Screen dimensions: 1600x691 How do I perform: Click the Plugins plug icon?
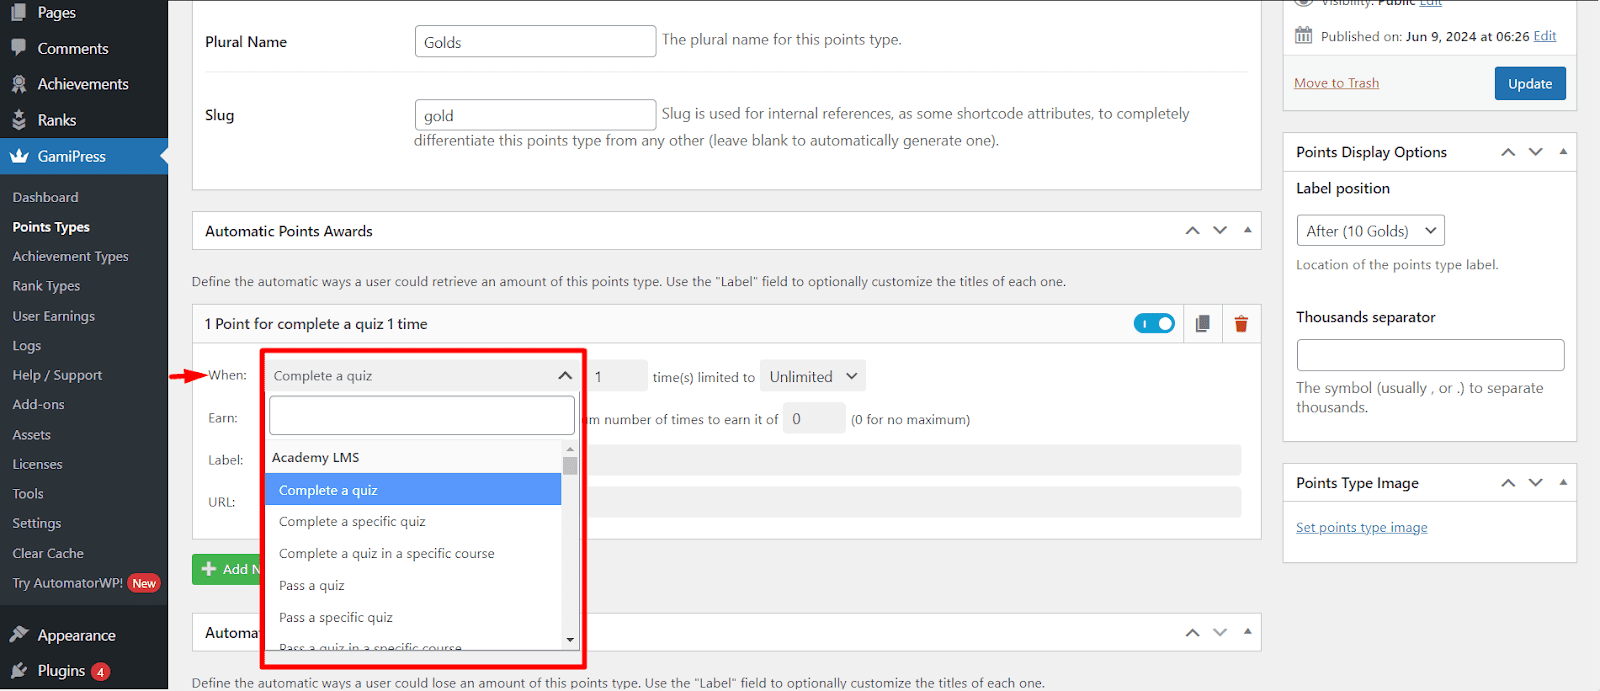tap(19, 671)
